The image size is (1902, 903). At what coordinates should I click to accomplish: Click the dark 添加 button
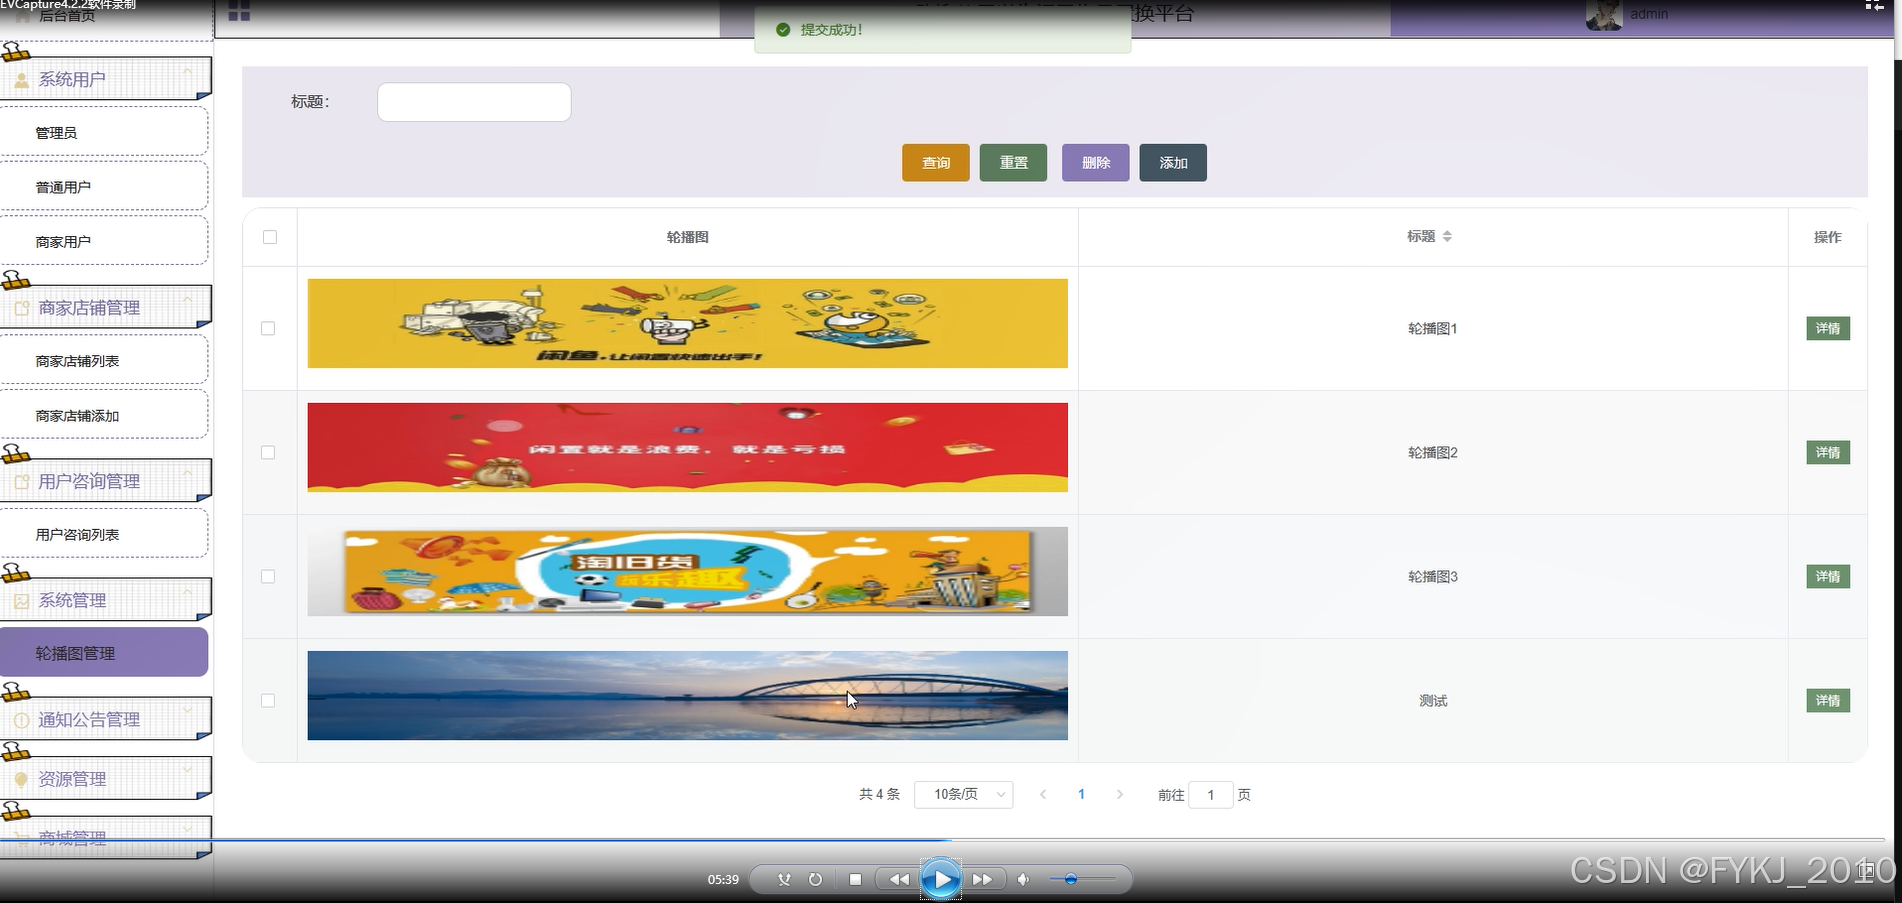click(1173, 163)
